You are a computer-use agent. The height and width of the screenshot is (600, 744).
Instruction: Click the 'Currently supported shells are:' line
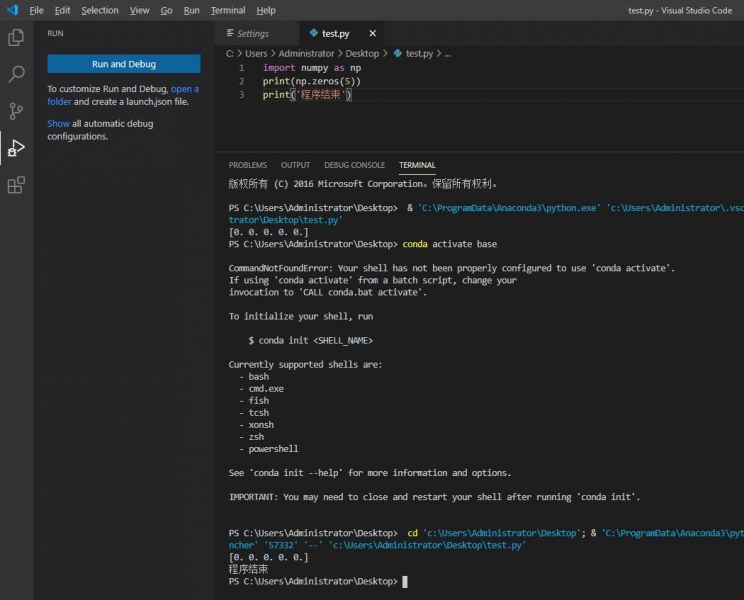pos(305,364)
